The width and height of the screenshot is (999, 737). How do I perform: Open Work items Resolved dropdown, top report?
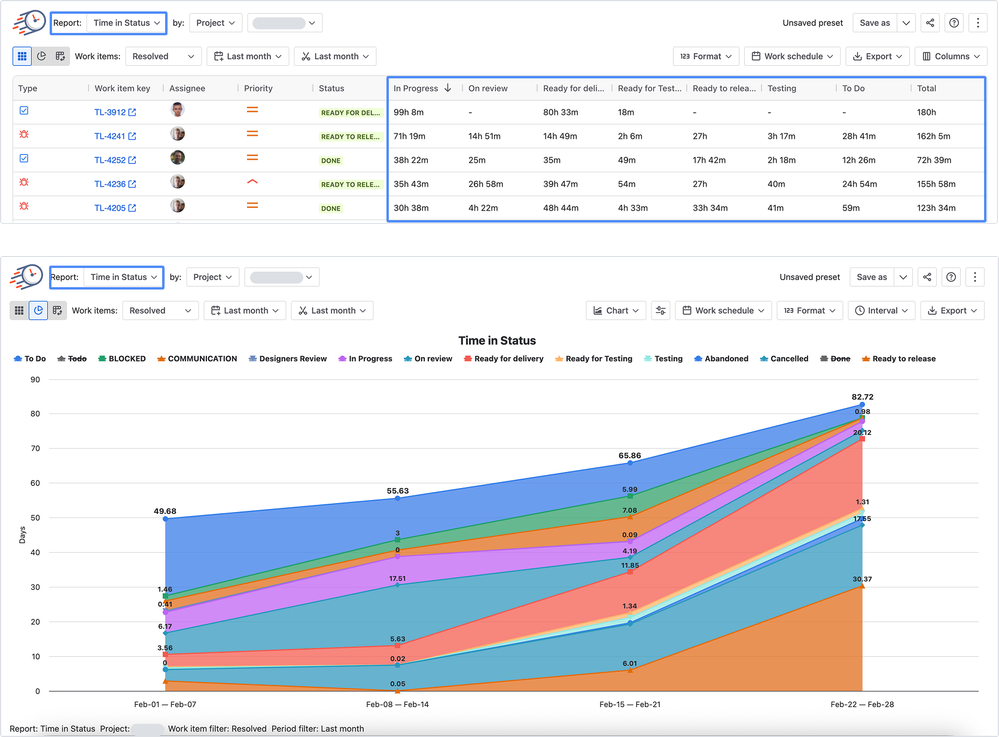(163, 56)
